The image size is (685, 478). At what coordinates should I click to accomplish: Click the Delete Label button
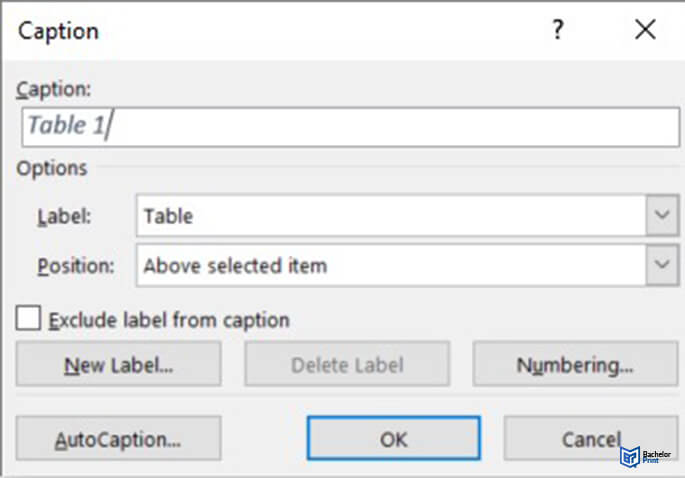click(x=347, y=364)
